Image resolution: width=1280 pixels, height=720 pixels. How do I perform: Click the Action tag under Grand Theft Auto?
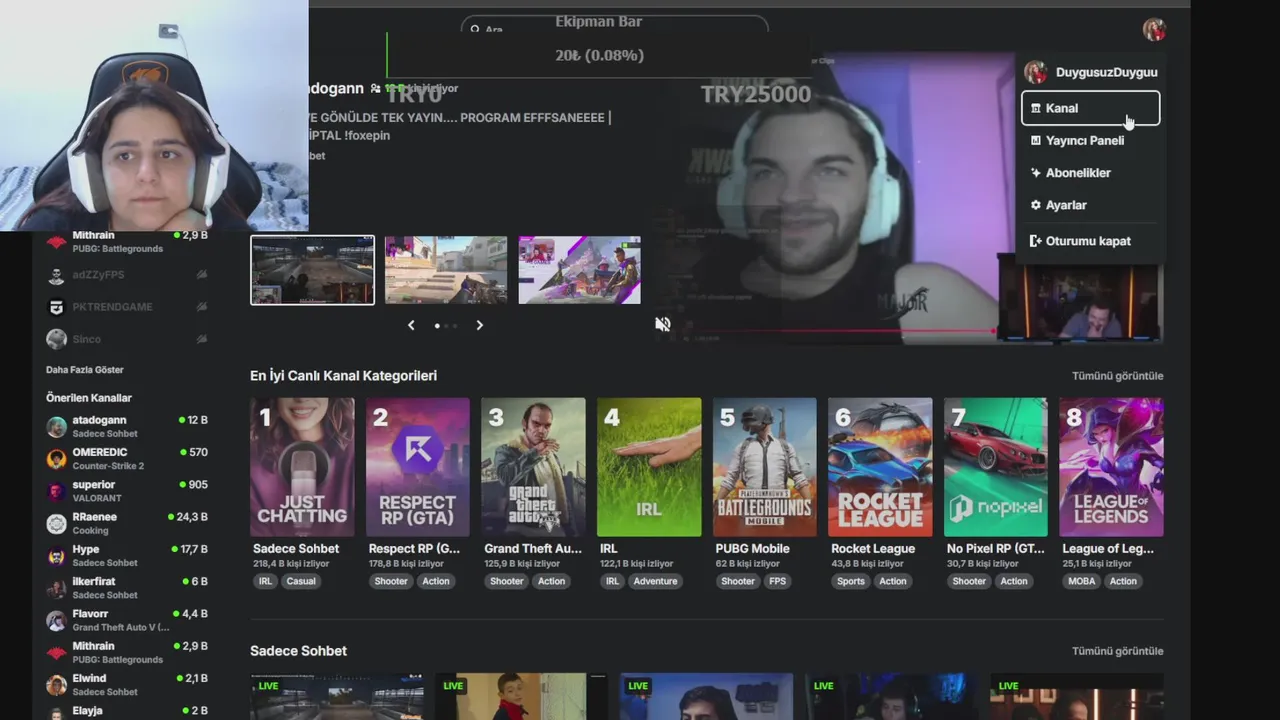tap(551, 581)
